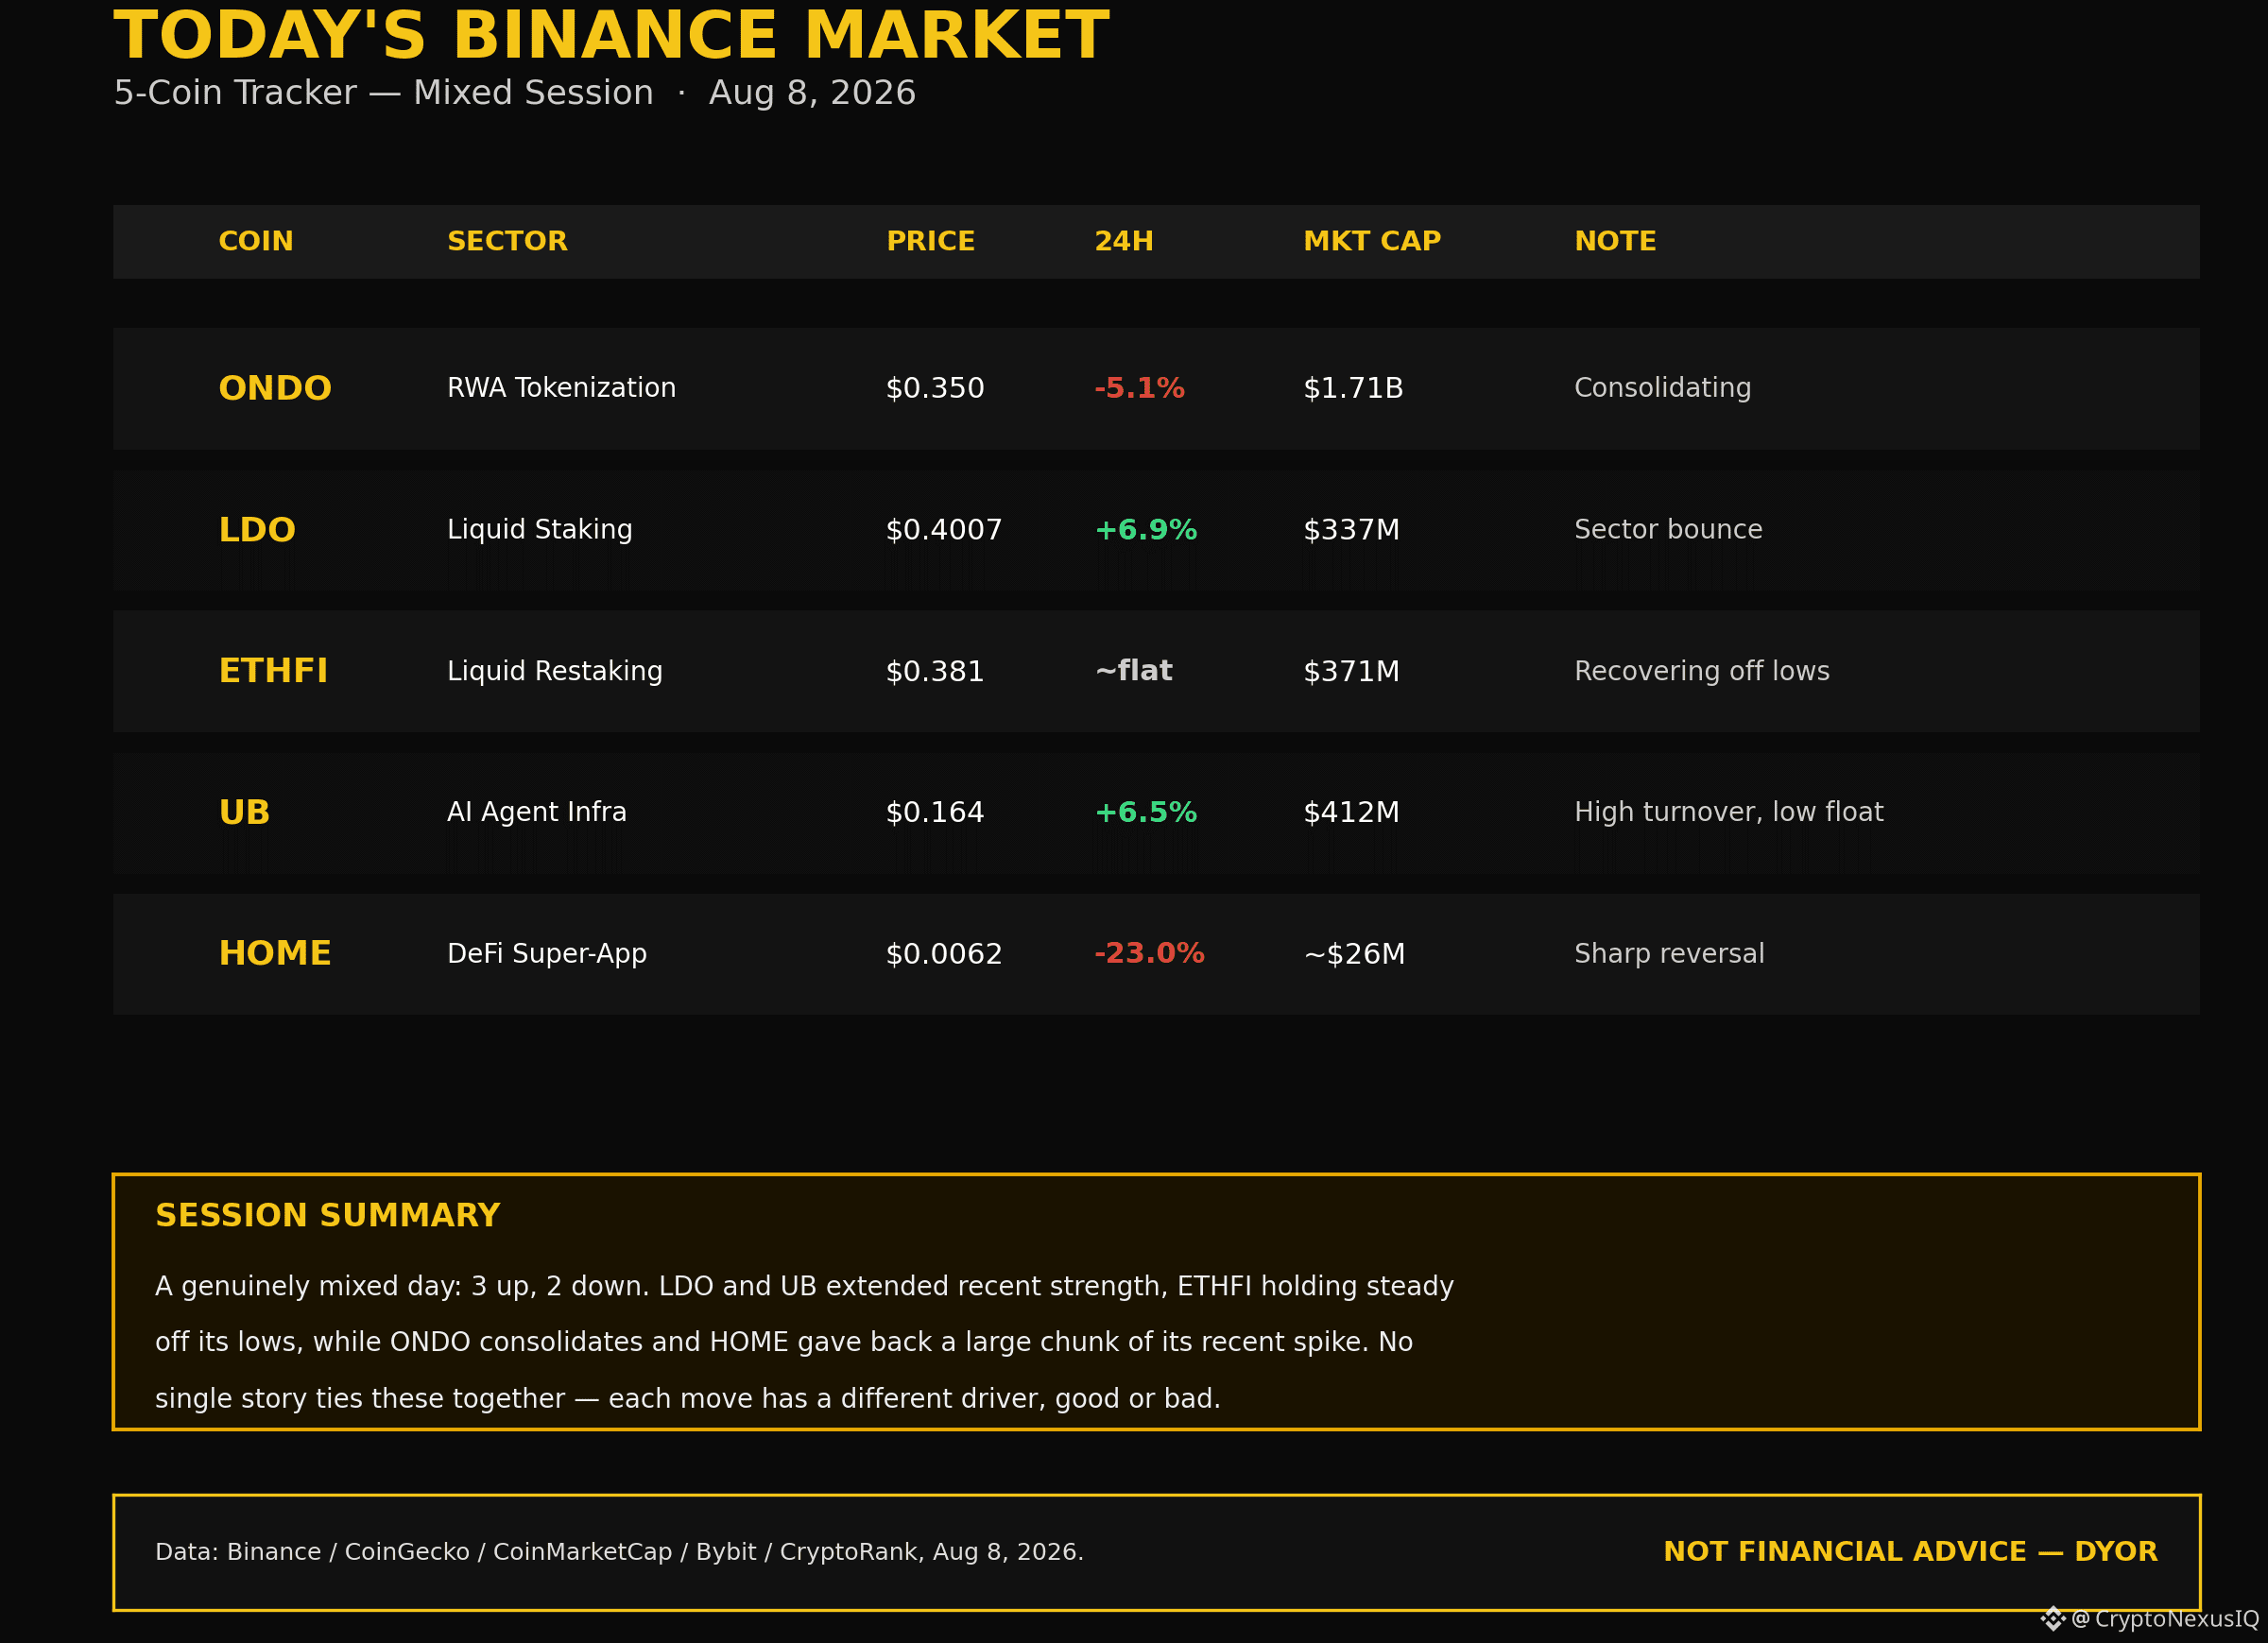Click the summary line starting "off its lows"
Image resolution: width=2268 pixels, height=1643 pixels.
coord(784,1343)
